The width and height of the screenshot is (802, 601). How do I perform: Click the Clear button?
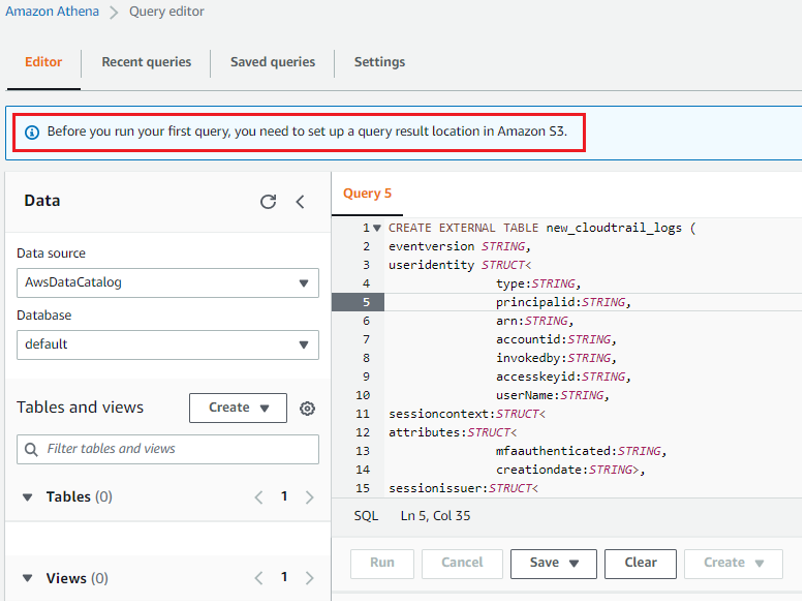click(x=640, y=564)
